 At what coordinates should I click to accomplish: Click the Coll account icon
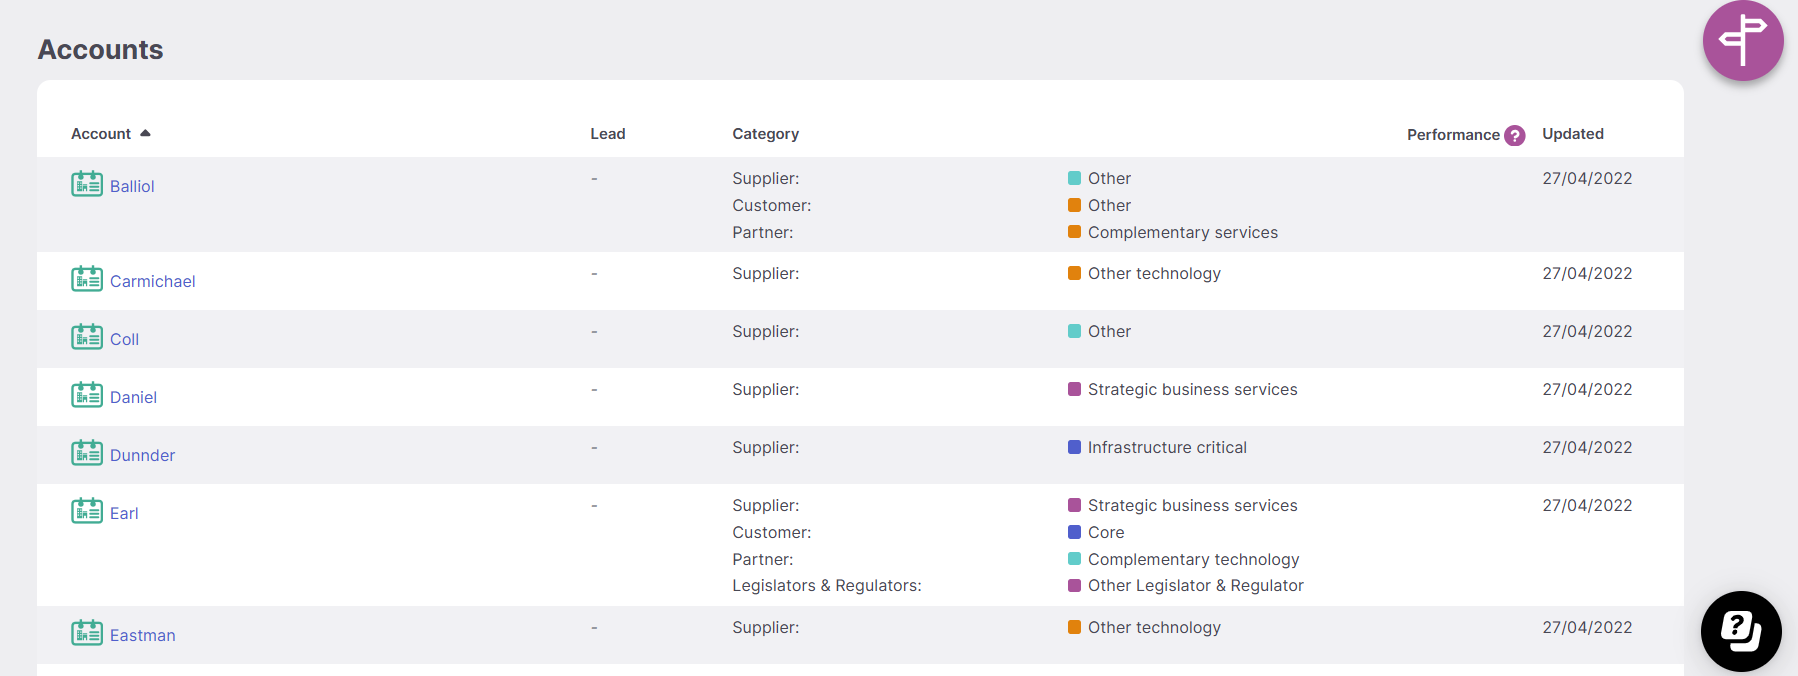[x=87, y=337]
